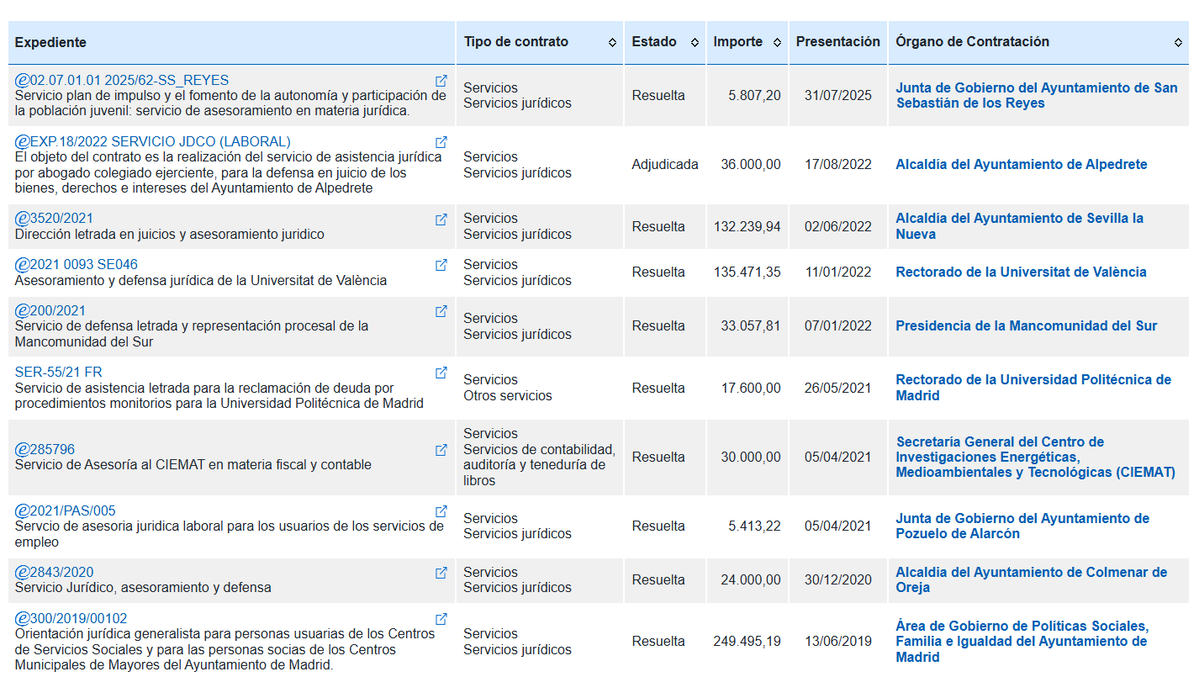Open expediente 2021 0093 SE046 link

[76, 265]
